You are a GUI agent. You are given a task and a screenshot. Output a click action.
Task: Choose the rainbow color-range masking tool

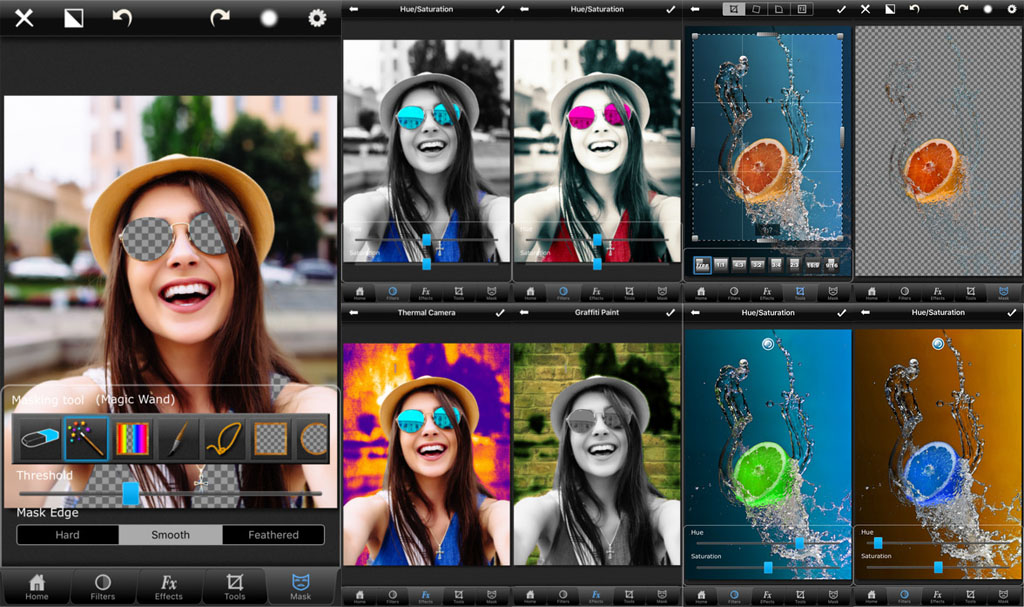click(132, 438)
